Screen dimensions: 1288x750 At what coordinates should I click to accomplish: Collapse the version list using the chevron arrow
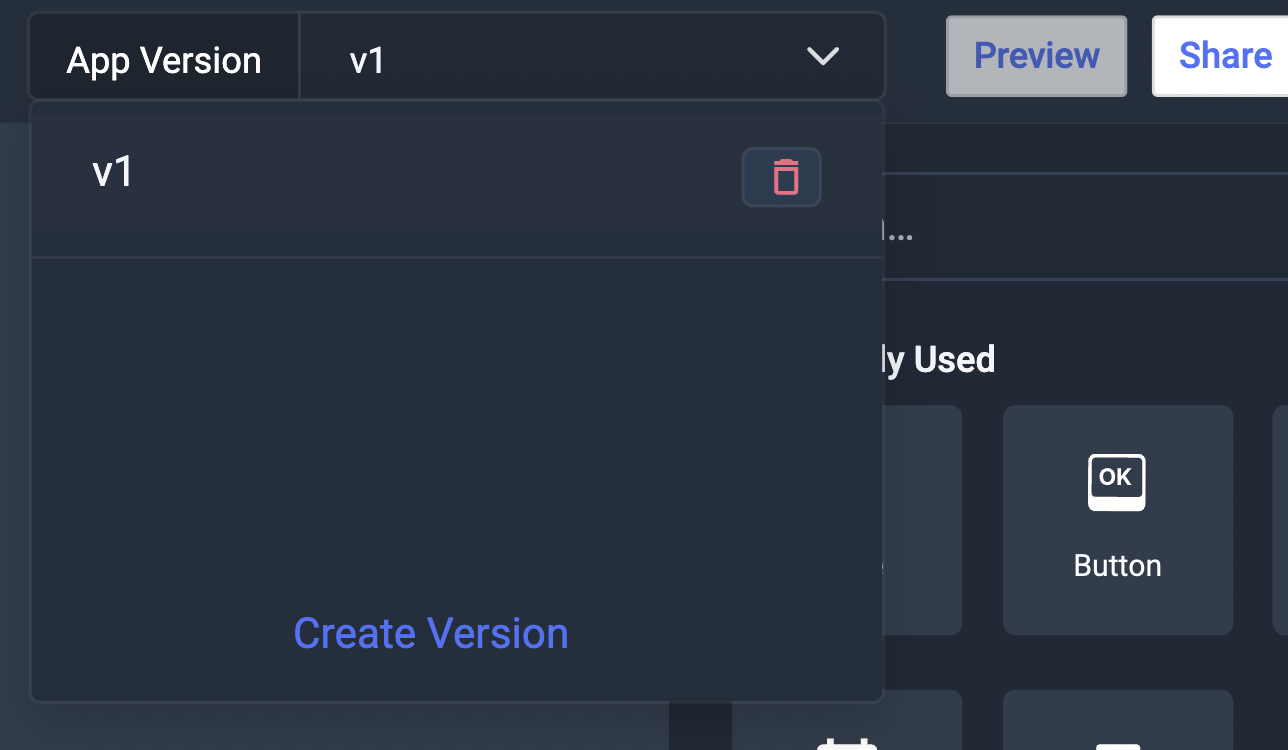(x=822, y=57)
